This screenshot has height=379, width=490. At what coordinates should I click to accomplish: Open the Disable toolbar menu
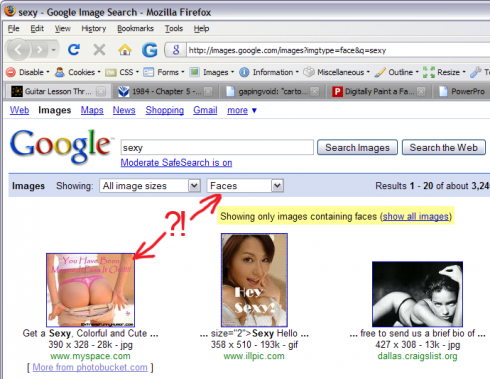tap(28, 72)
